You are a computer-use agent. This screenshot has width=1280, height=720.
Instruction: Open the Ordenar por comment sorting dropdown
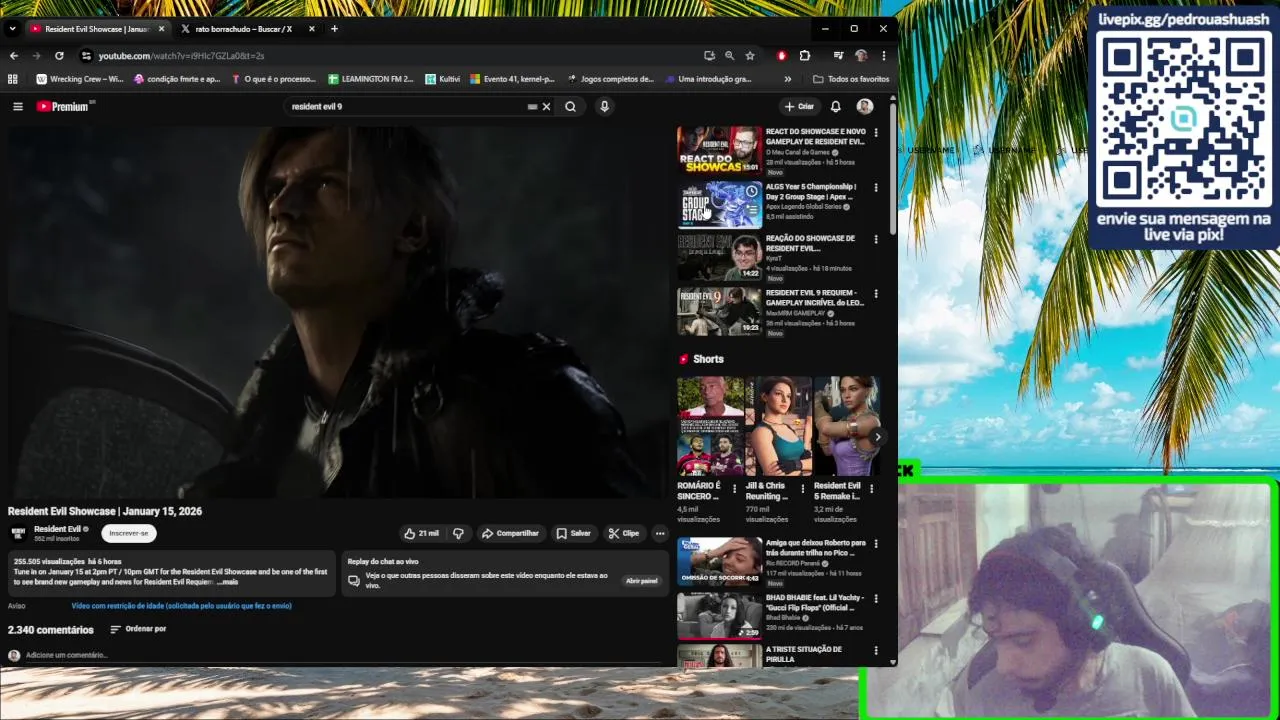[x=138, y=629]
